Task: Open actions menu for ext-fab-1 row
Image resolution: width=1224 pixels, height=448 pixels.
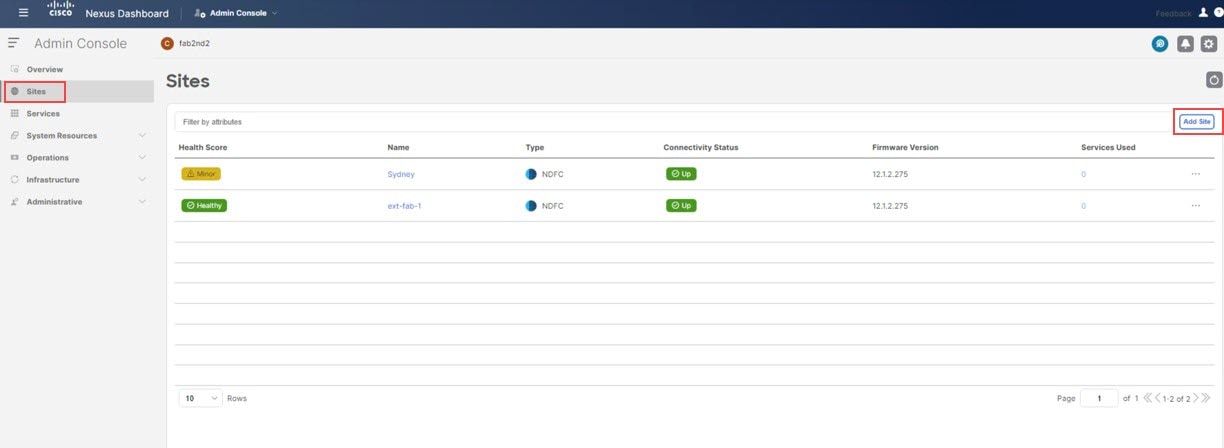Action: [x=1195, y=206]
